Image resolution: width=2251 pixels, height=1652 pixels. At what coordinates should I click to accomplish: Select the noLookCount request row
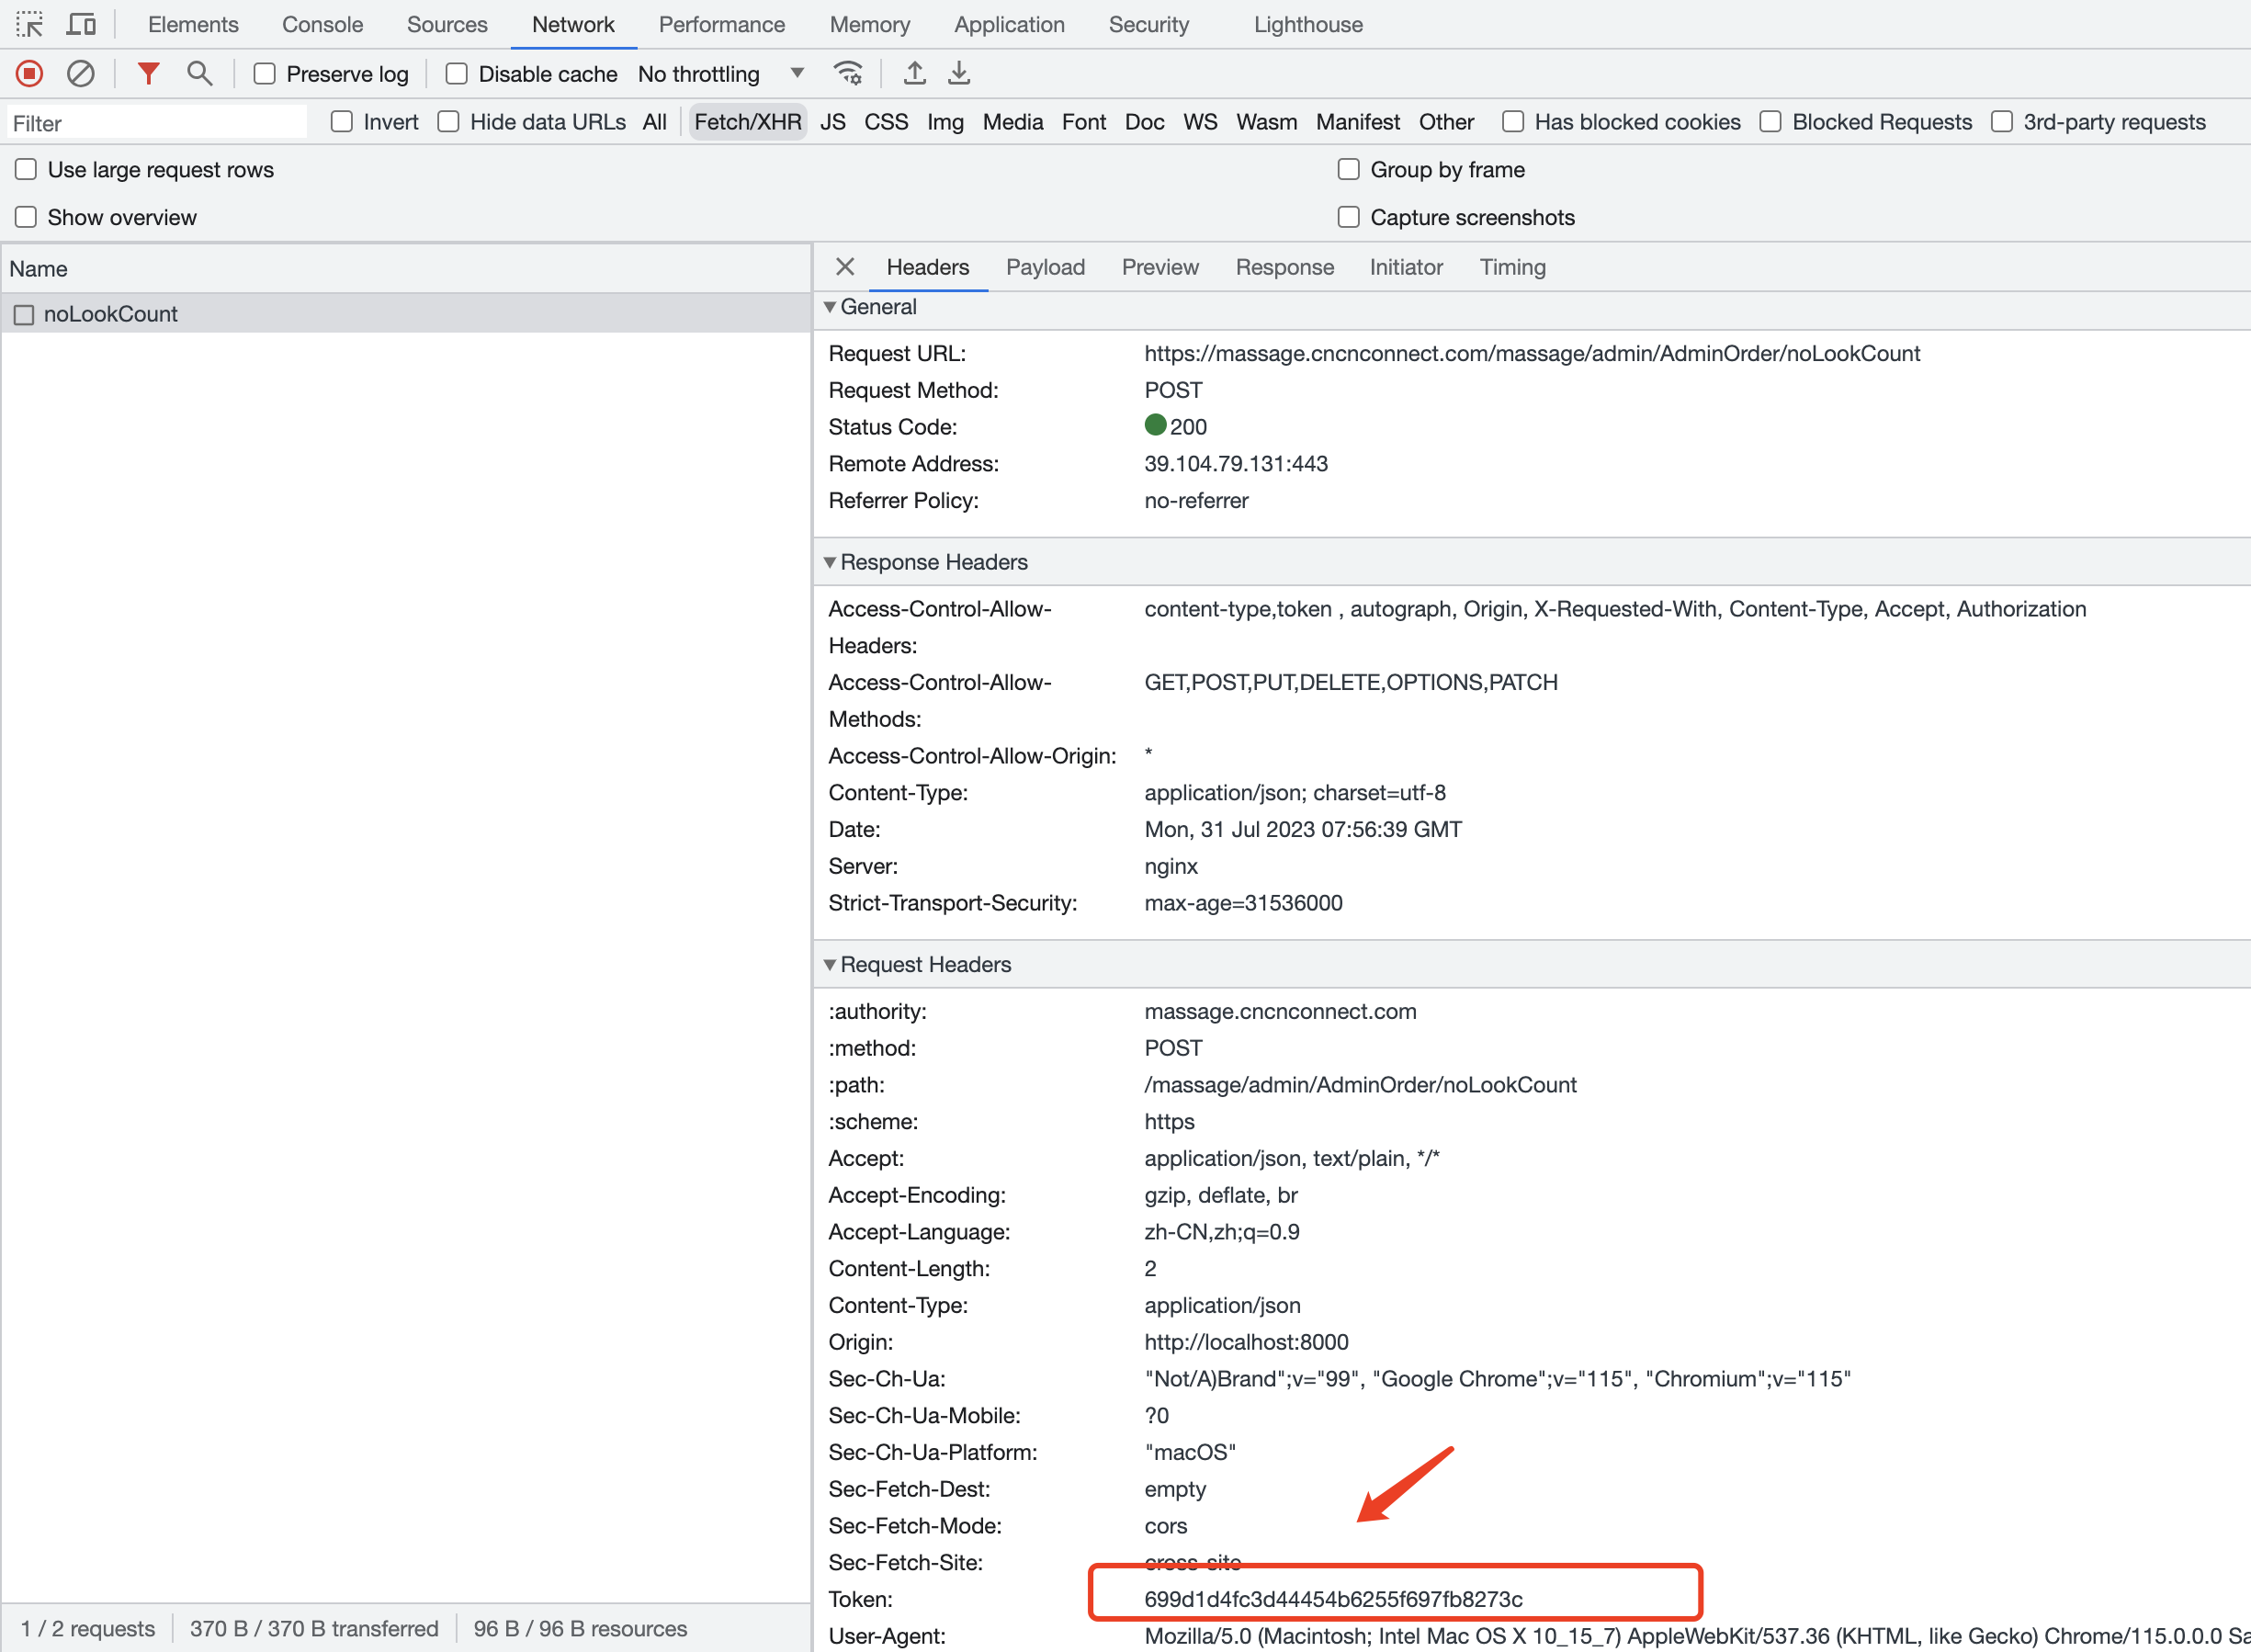[110, 314]
